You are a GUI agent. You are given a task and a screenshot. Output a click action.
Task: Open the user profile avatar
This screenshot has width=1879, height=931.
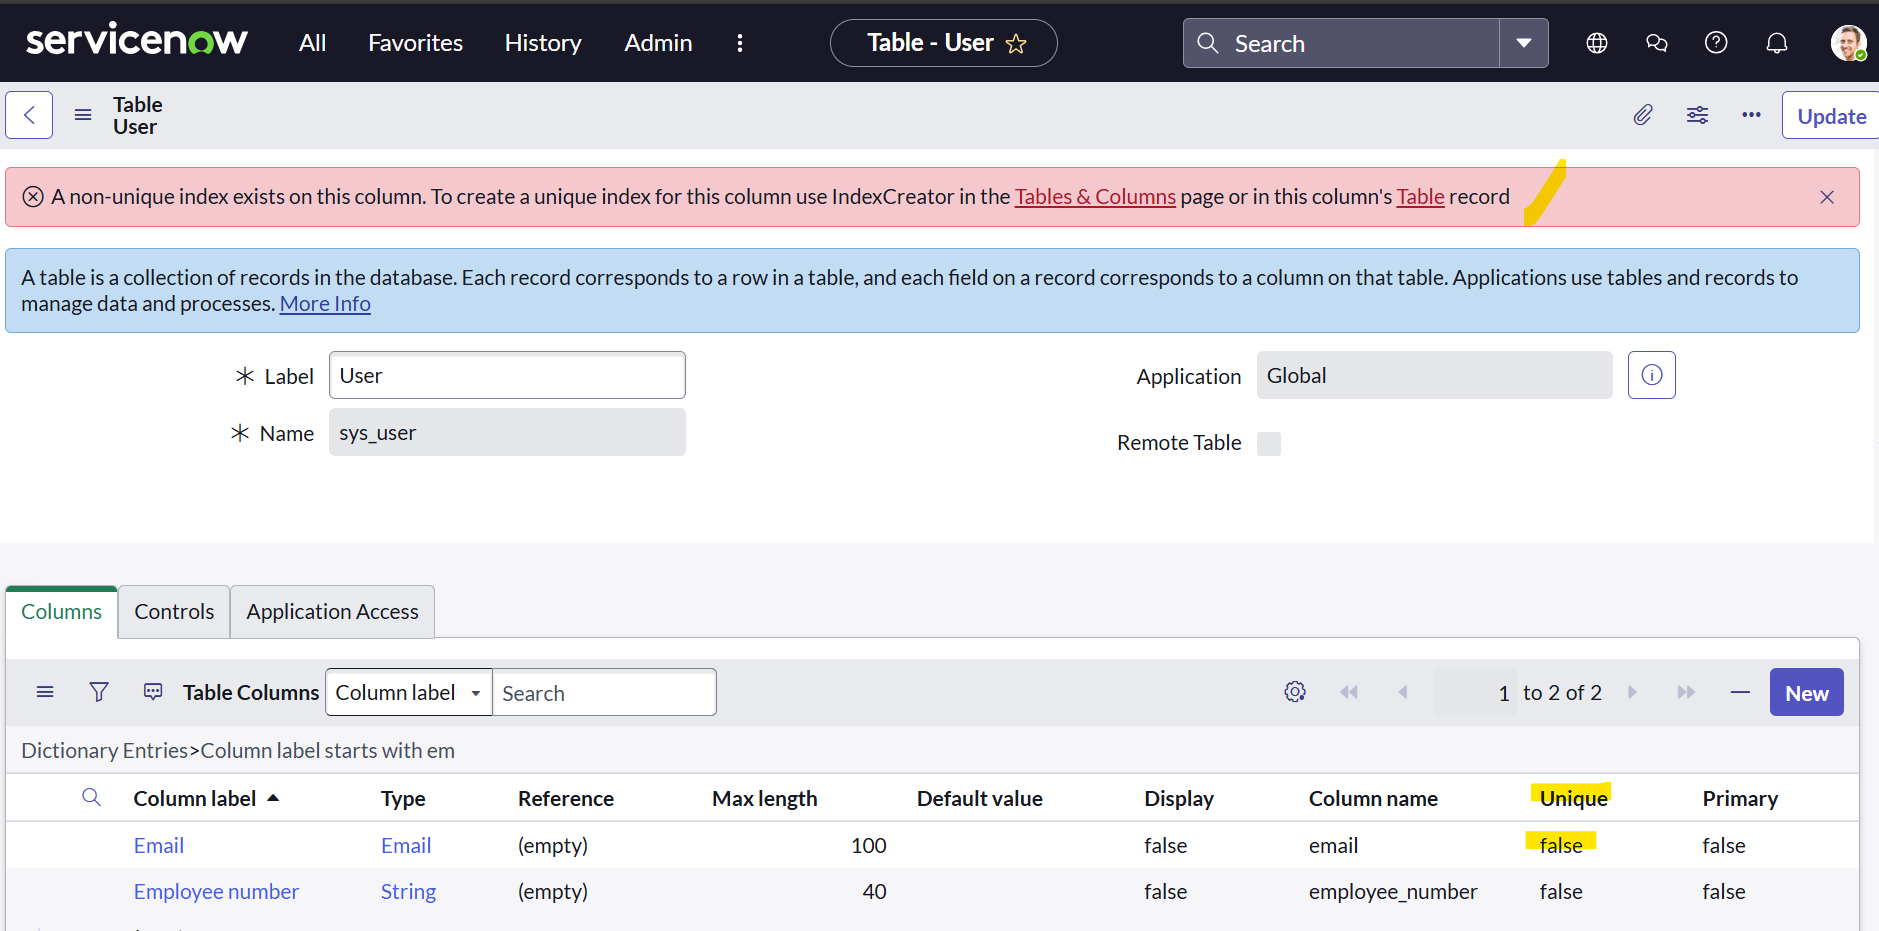[x=1848, y=43]
